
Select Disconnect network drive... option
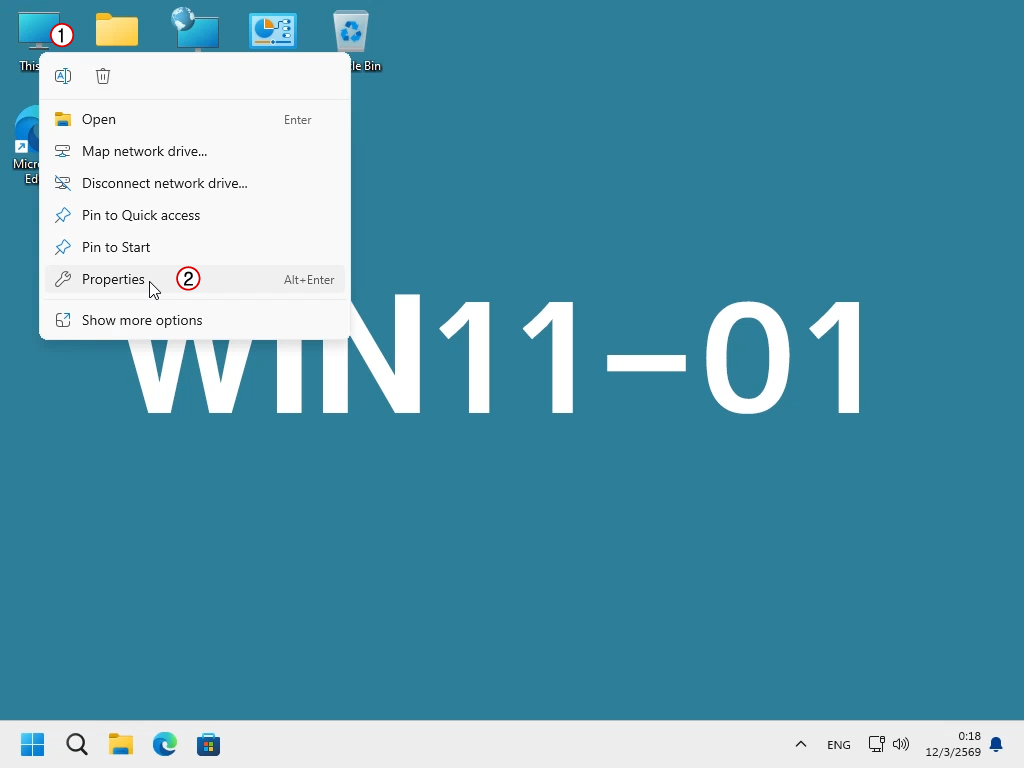[195, 184]
